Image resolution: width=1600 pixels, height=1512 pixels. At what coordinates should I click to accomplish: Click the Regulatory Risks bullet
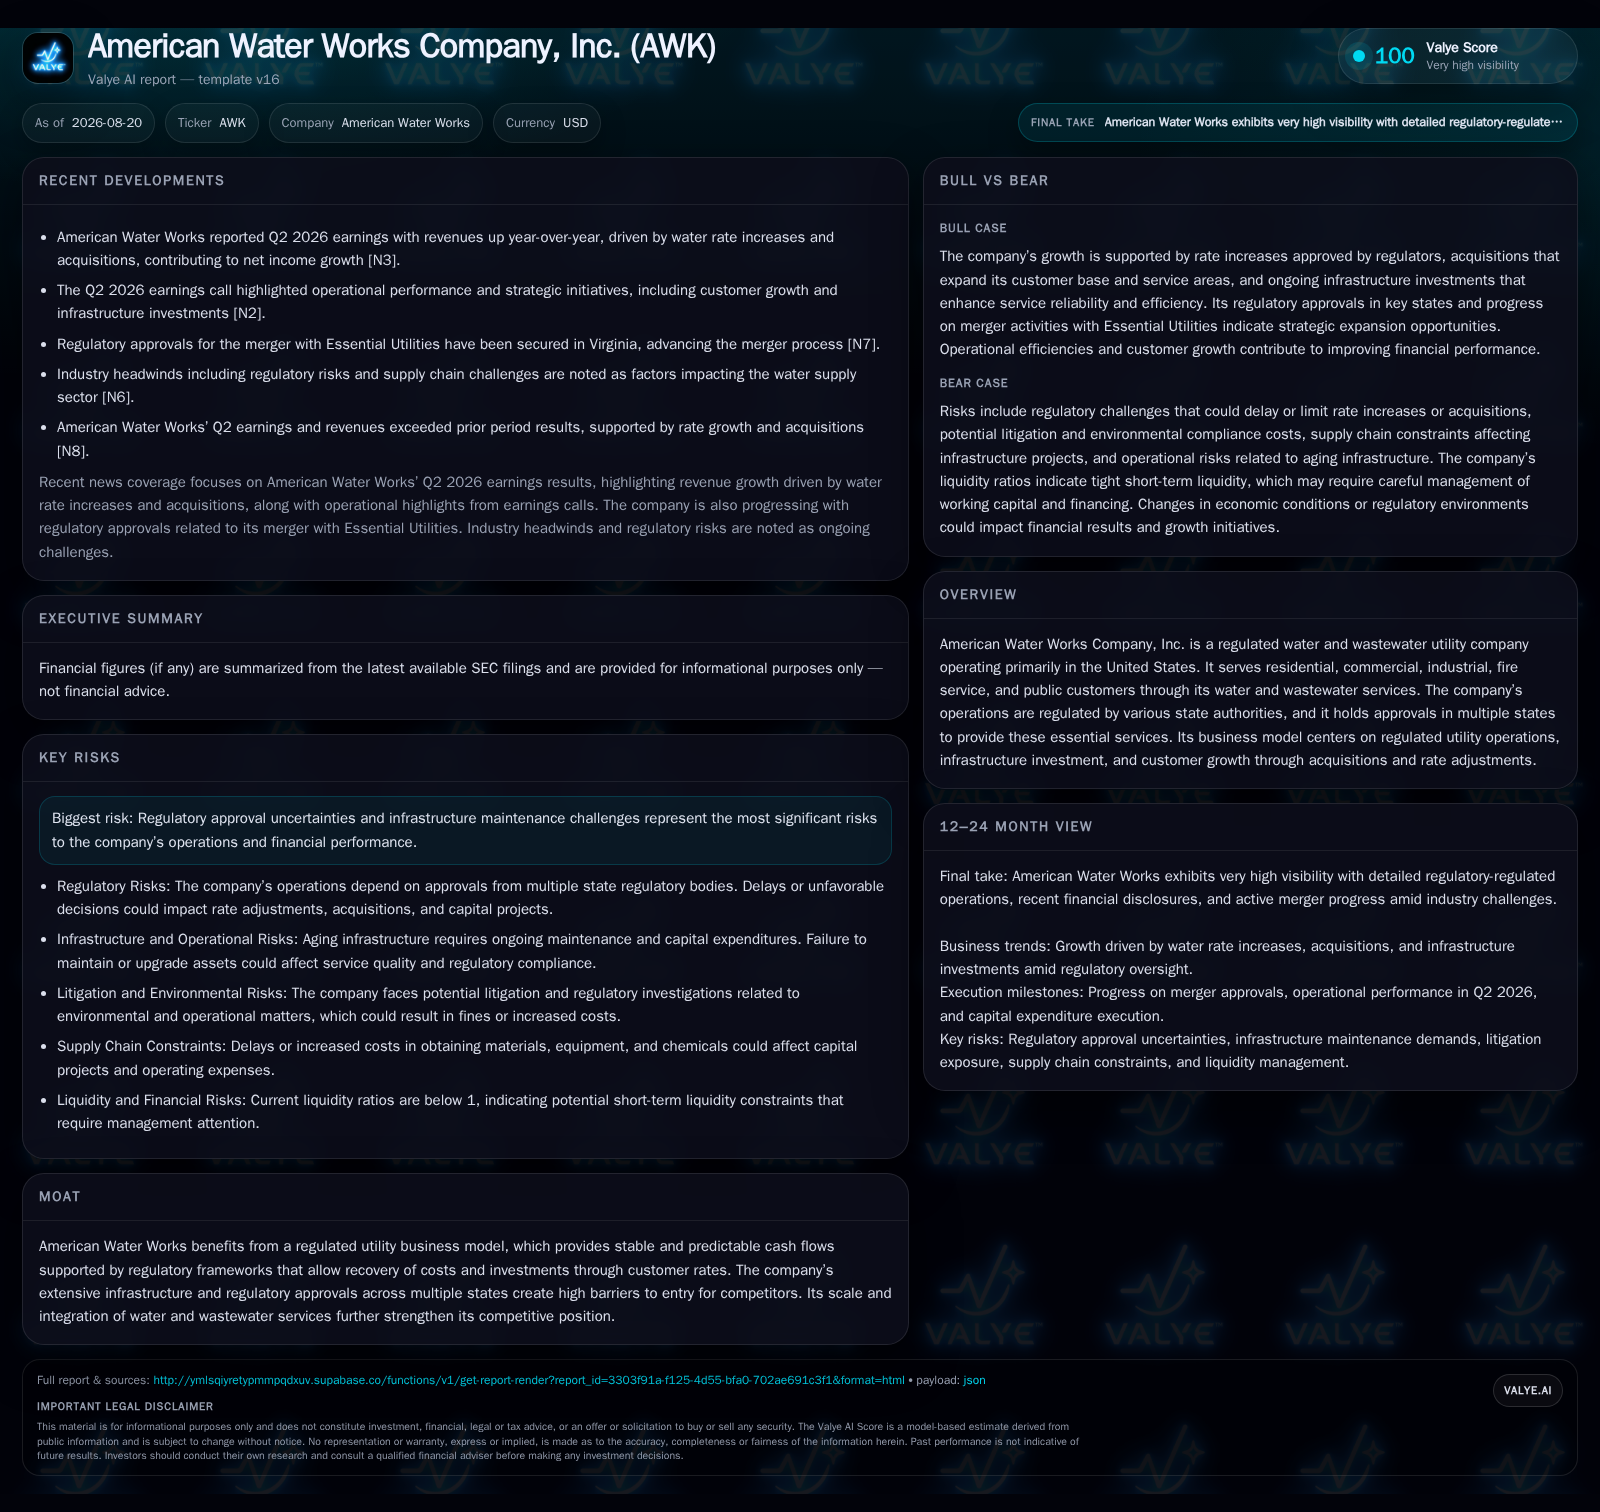pos(470,898)
